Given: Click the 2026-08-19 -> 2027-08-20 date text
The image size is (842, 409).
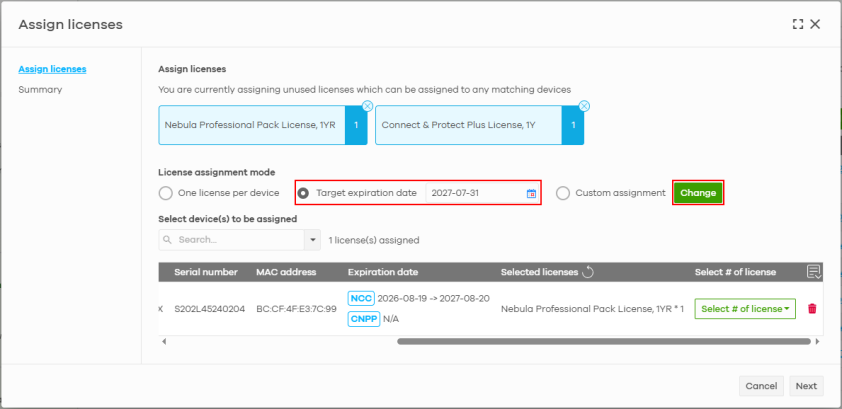Looking at the screenshot, I should tap(433, 298).
